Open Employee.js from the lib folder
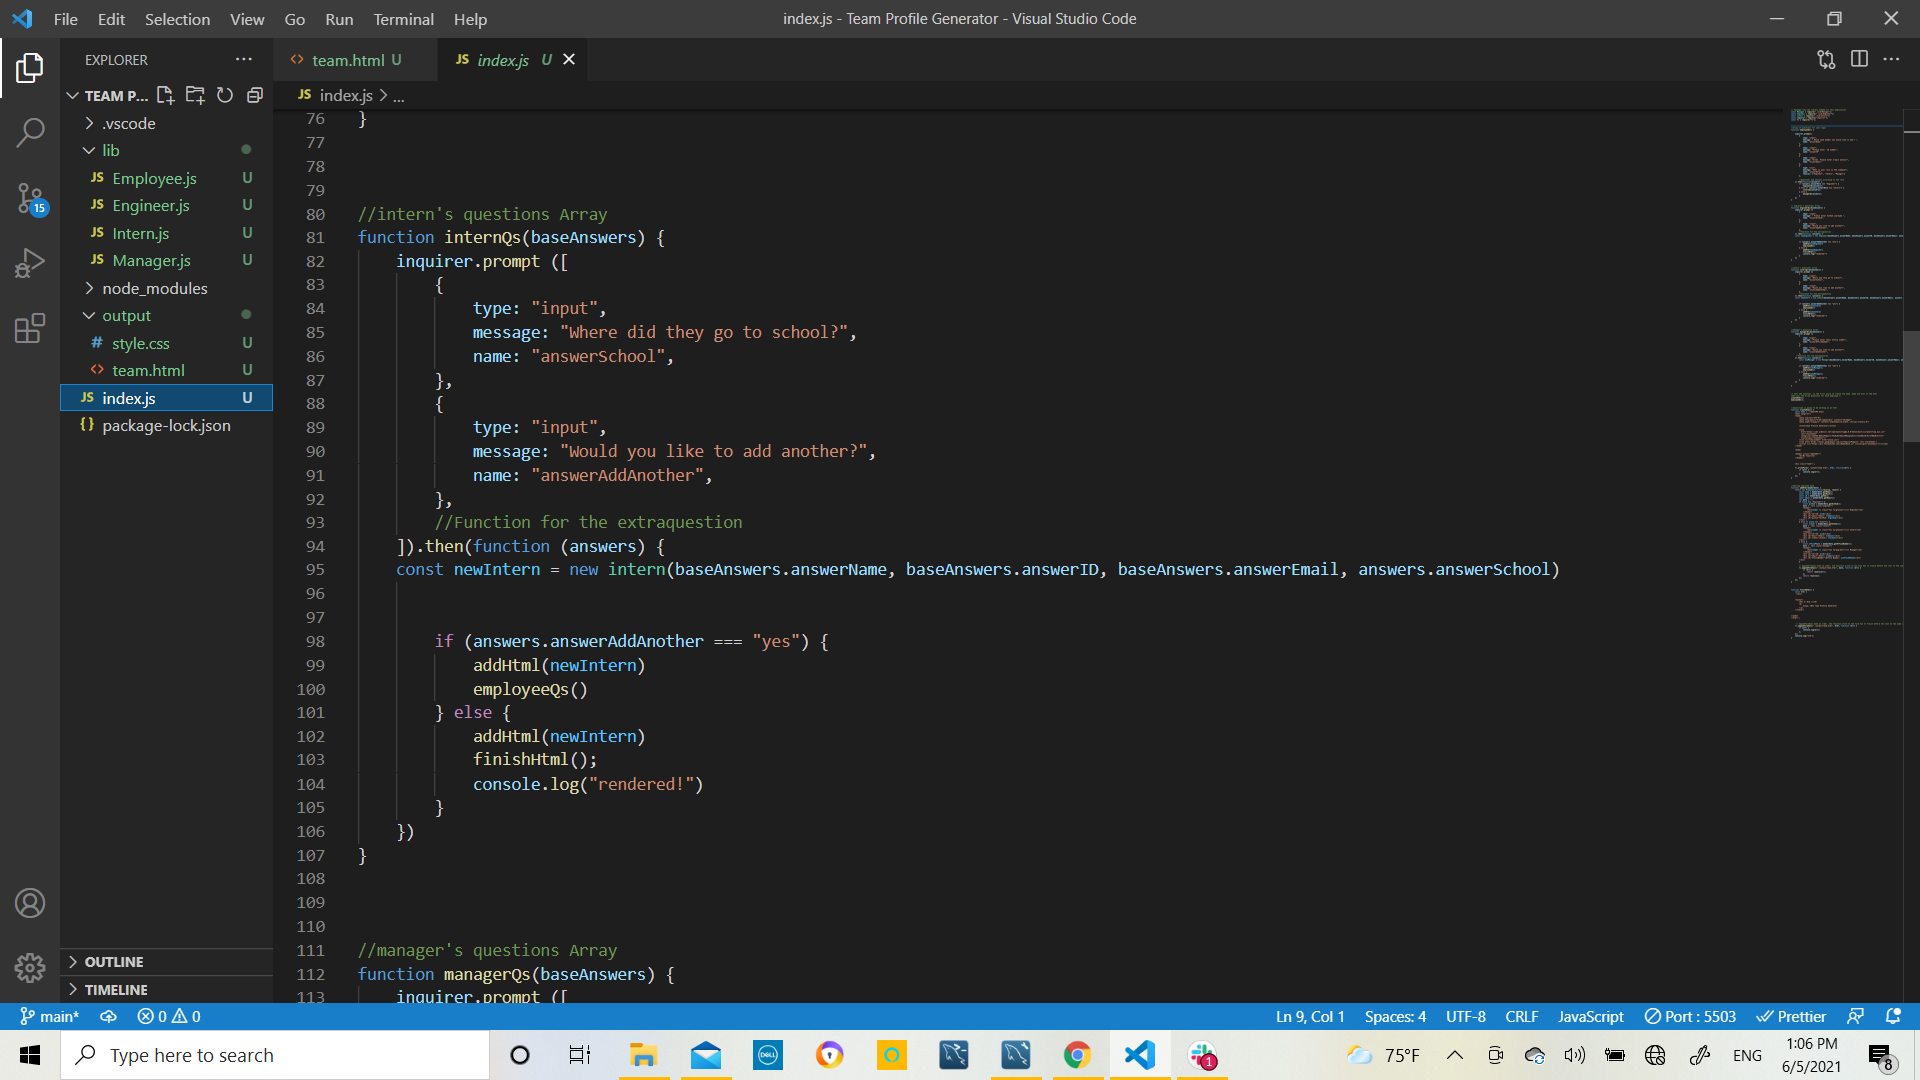The width and height of the screenshot is (1920, 1080). (166, 178)
